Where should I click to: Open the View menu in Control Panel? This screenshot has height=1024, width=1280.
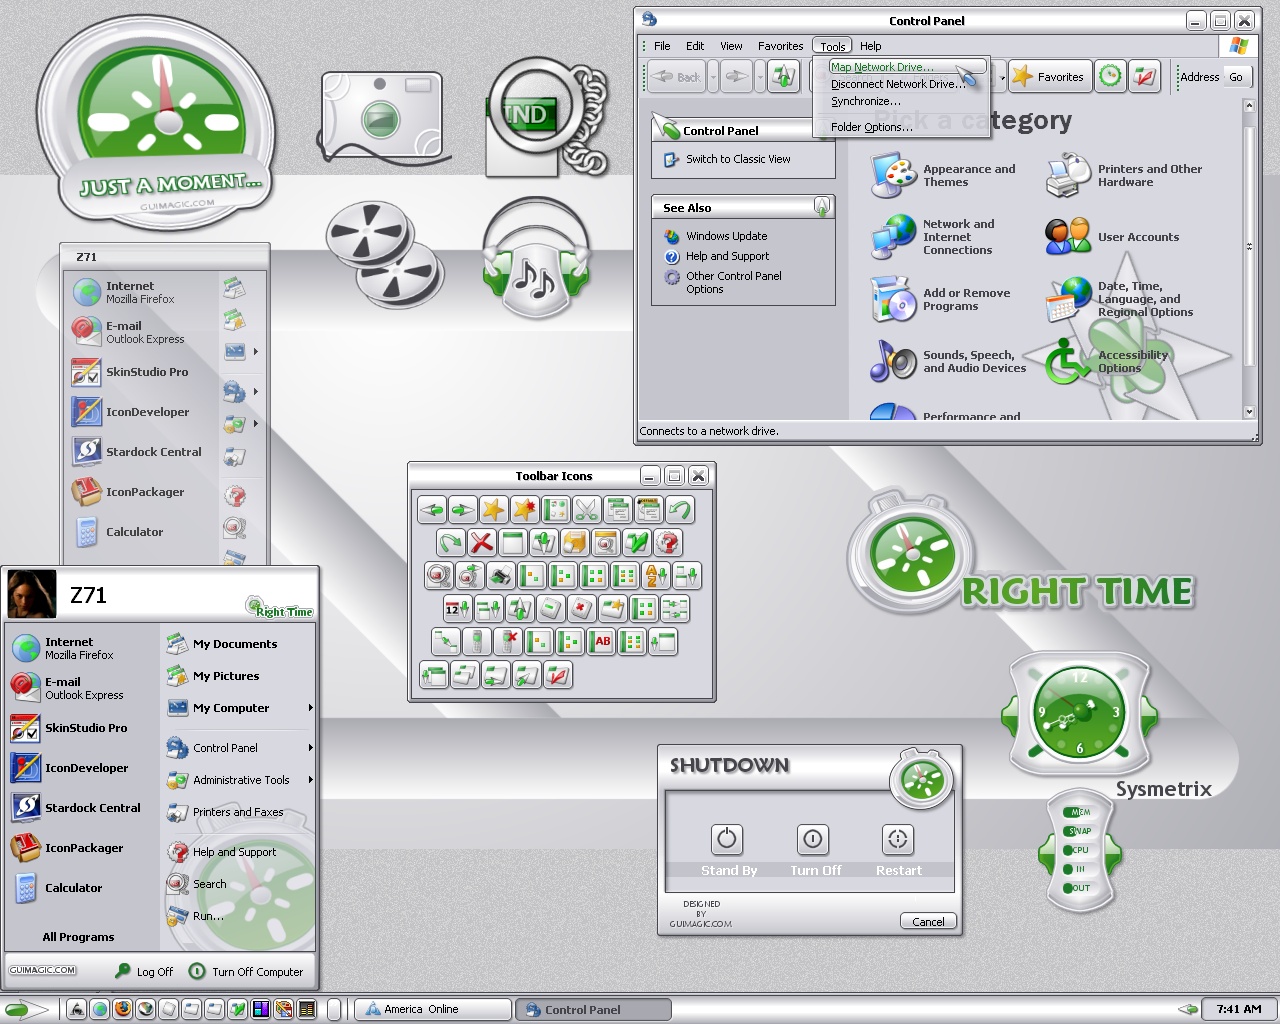pos(731,46)
